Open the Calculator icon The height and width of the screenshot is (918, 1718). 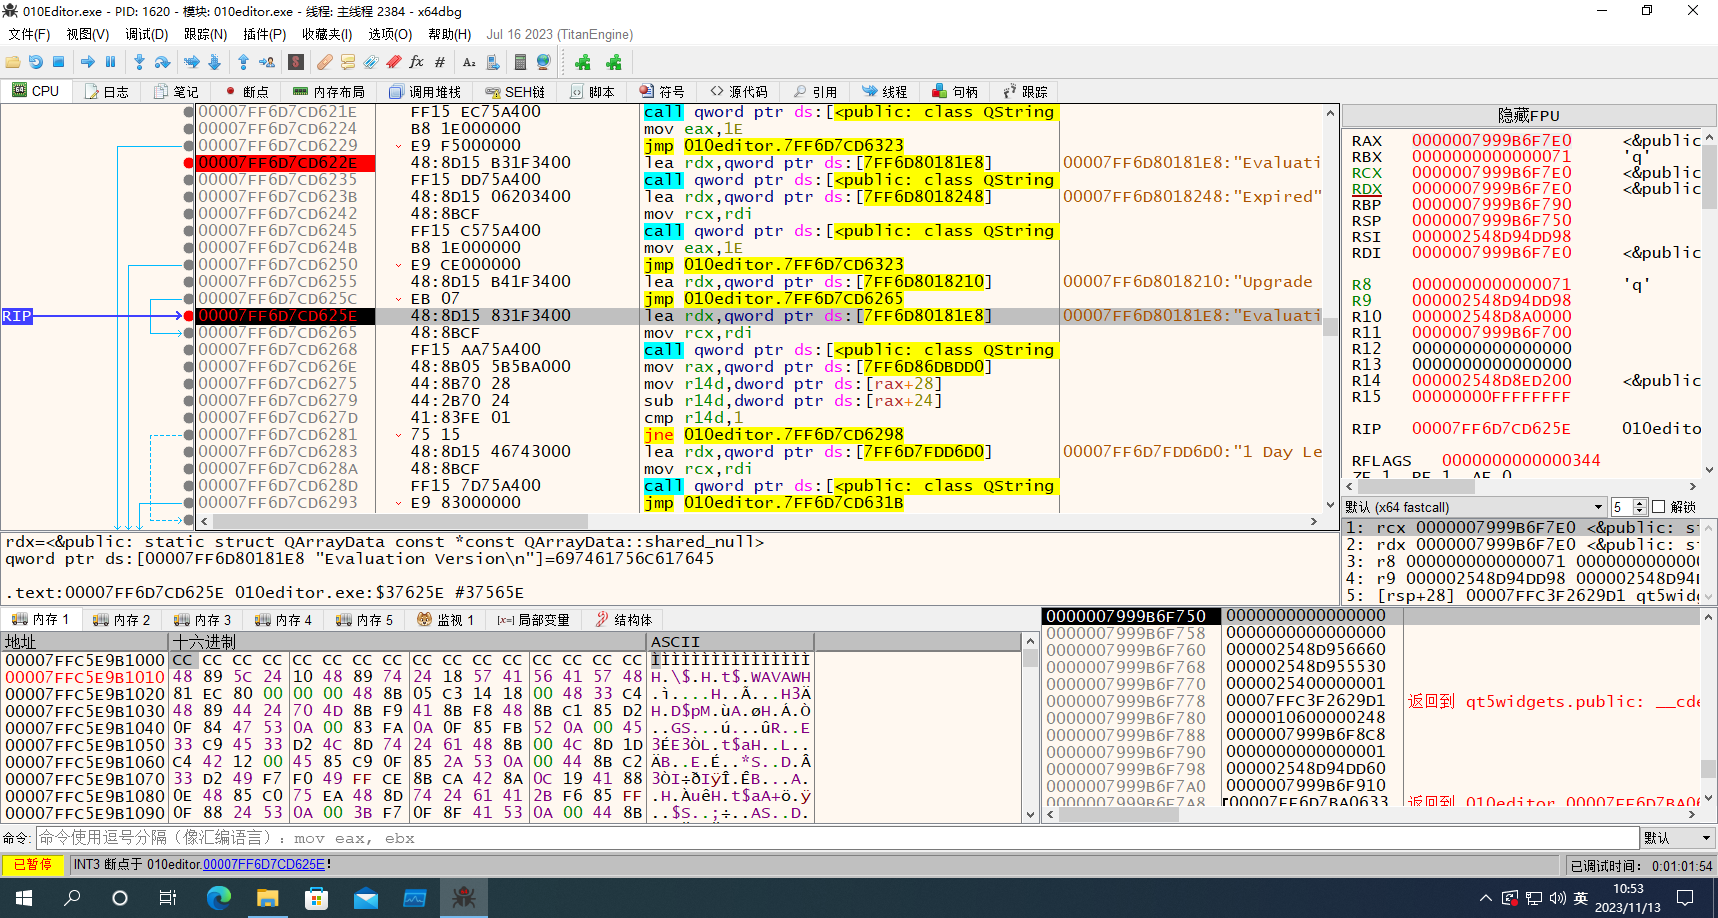tap(520, 62)
